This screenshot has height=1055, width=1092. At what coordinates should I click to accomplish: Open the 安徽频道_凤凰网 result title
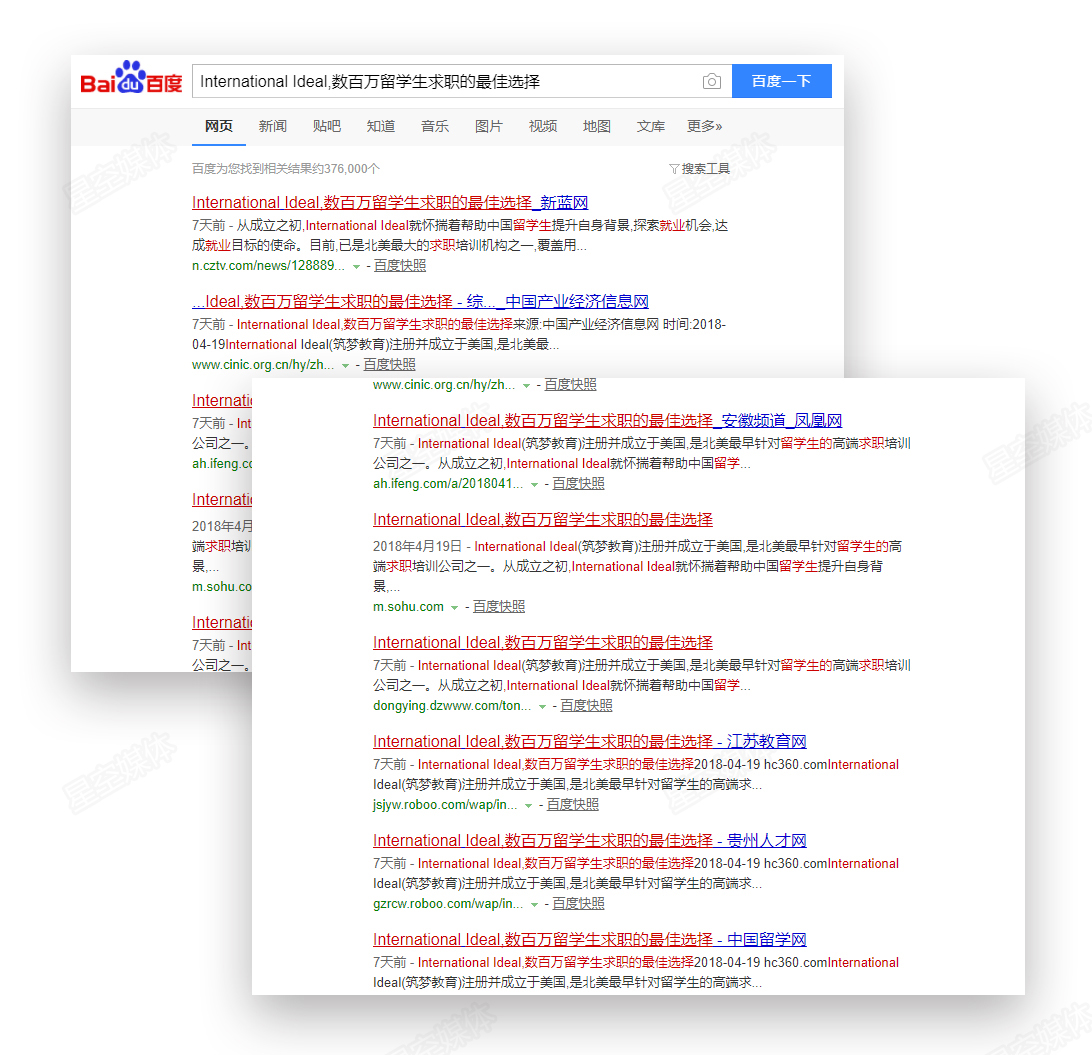coord(607,421)
